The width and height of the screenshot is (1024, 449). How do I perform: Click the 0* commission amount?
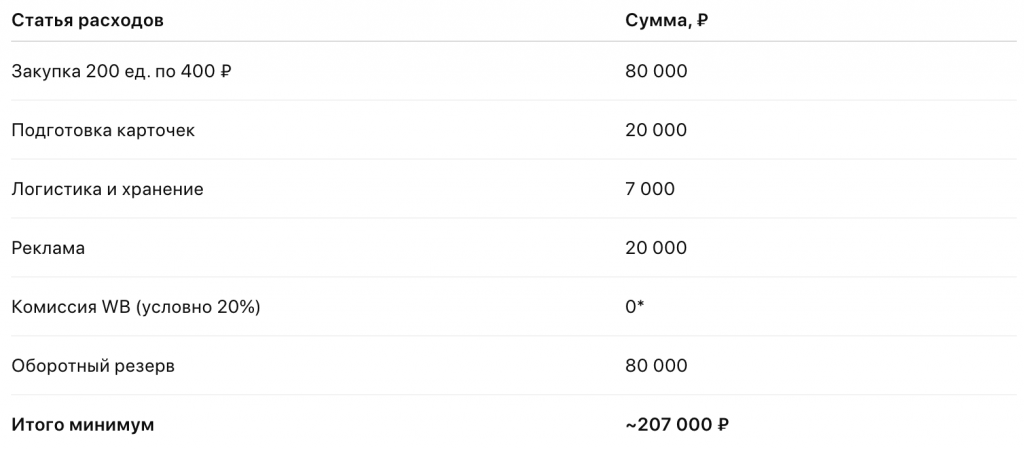(634, 307)
